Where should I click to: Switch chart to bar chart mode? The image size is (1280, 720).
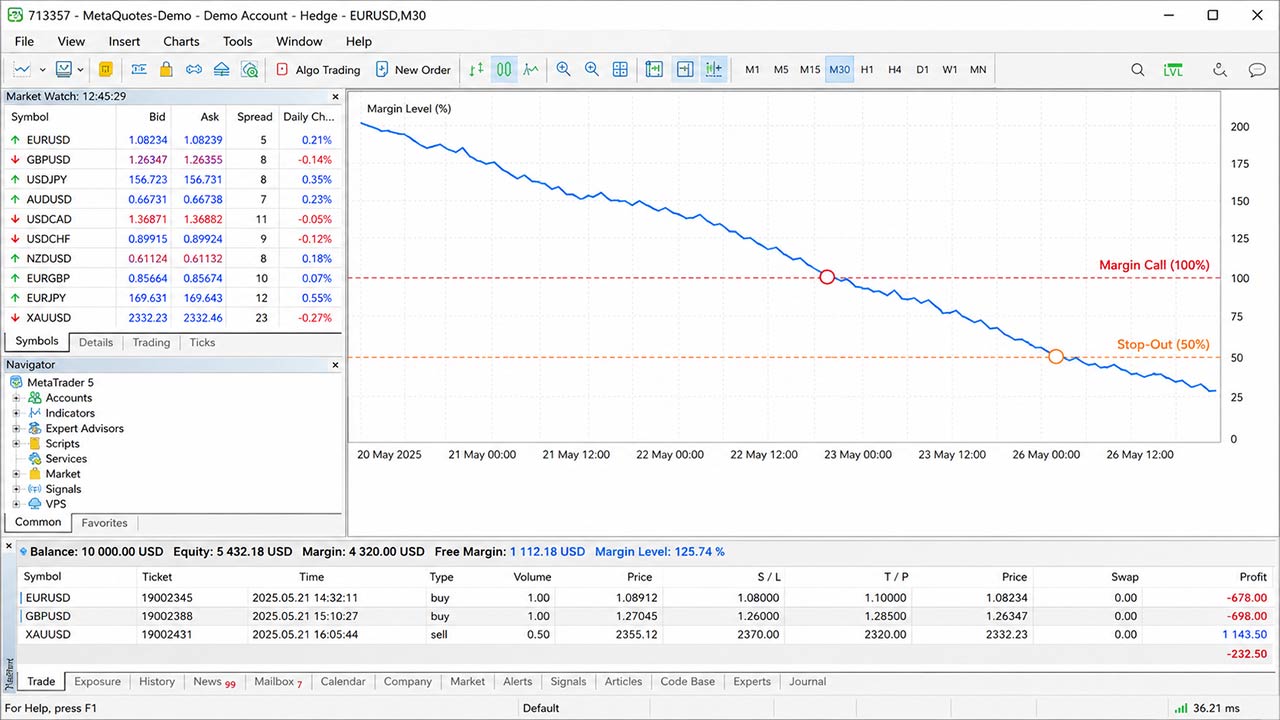476,70
